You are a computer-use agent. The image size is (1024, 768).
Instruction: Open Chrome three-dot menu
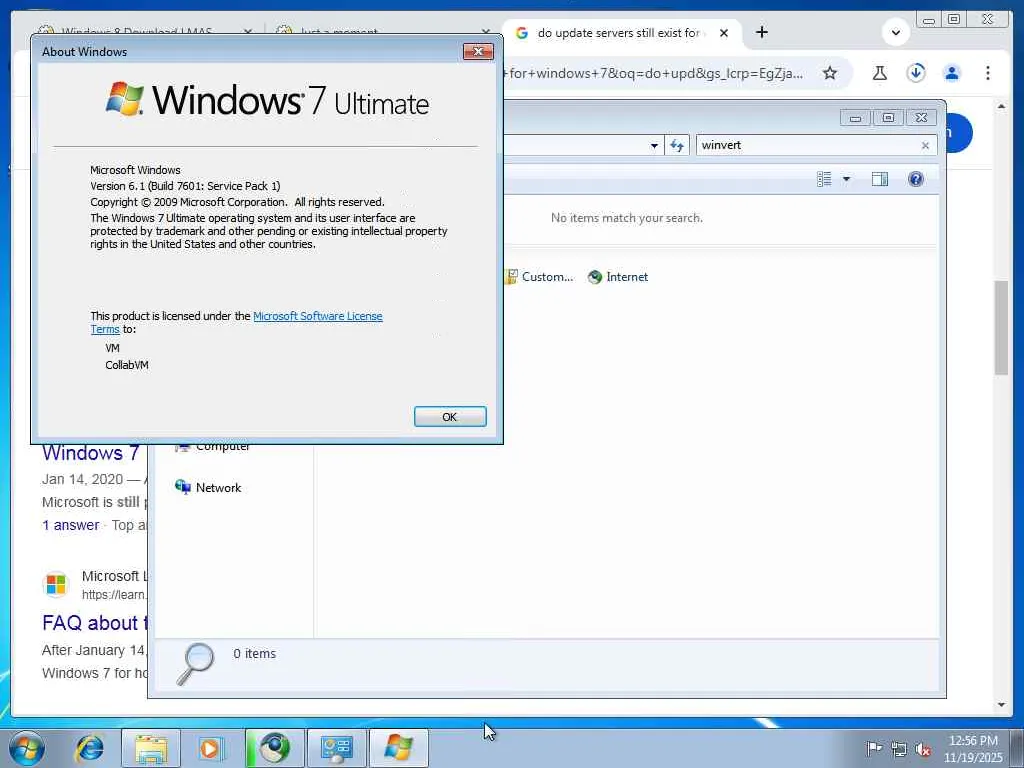click(987, 73)
